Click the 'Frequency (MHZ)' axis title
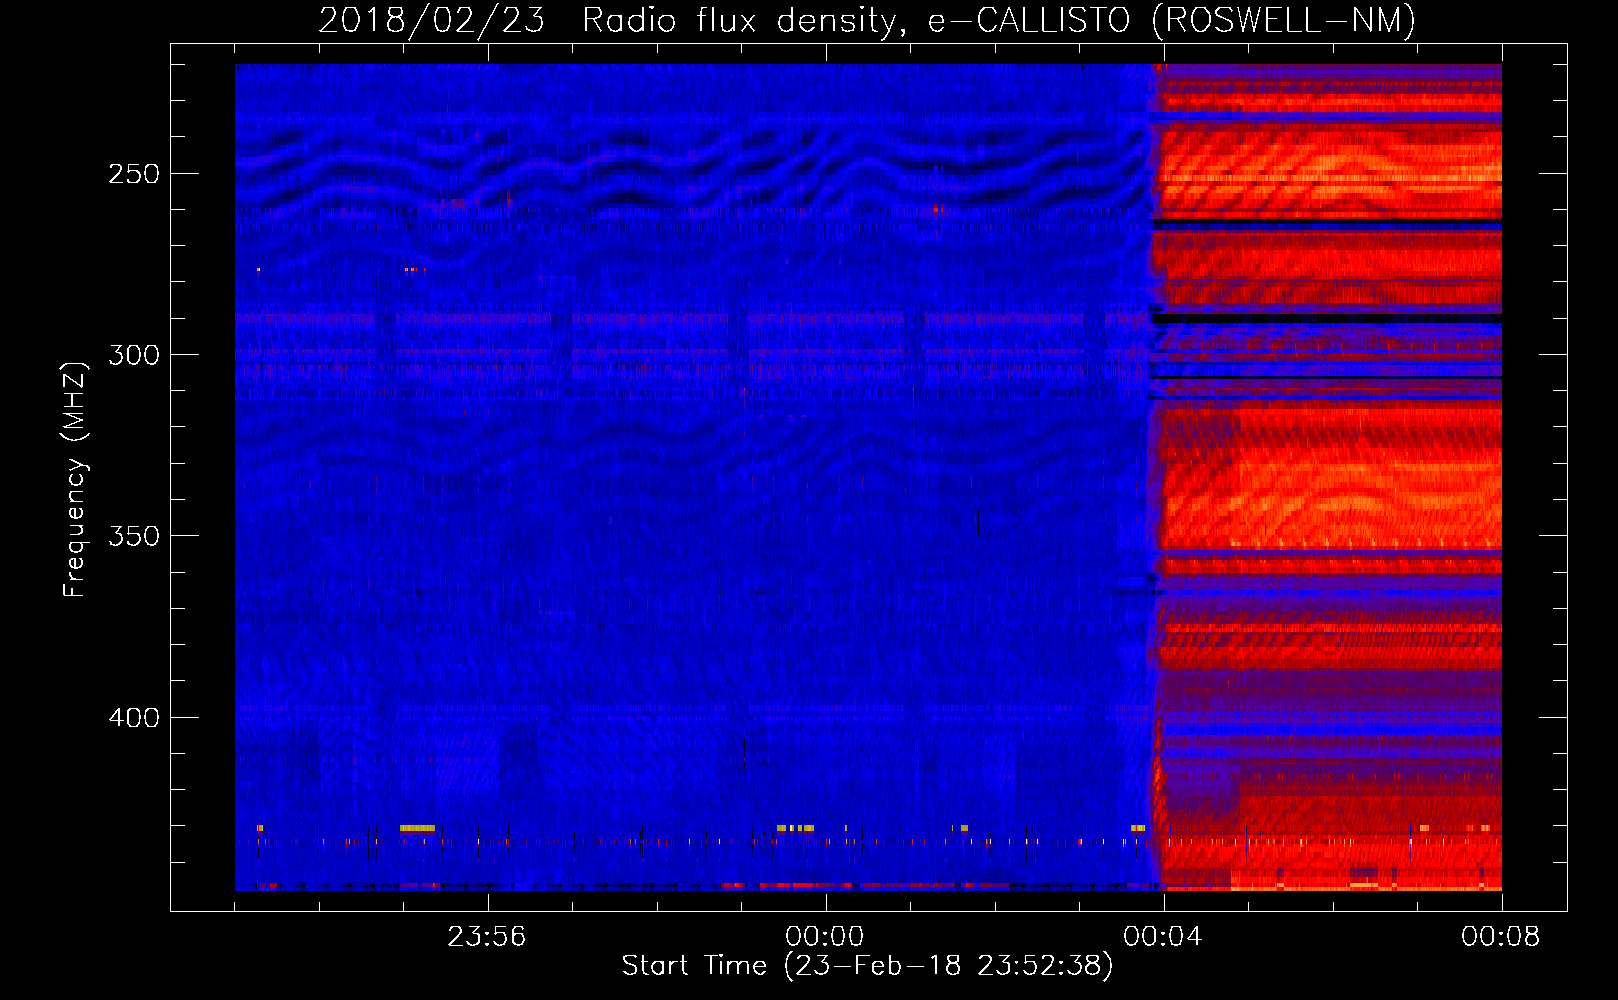This screenshot has height=1000, width=1618. (x=75, y=479)
